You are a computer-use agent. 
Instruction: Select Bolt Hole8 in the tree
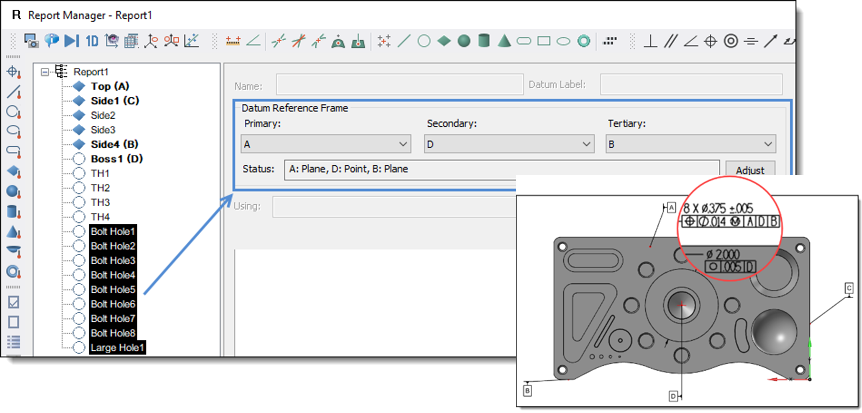click(x=113, y=333)
